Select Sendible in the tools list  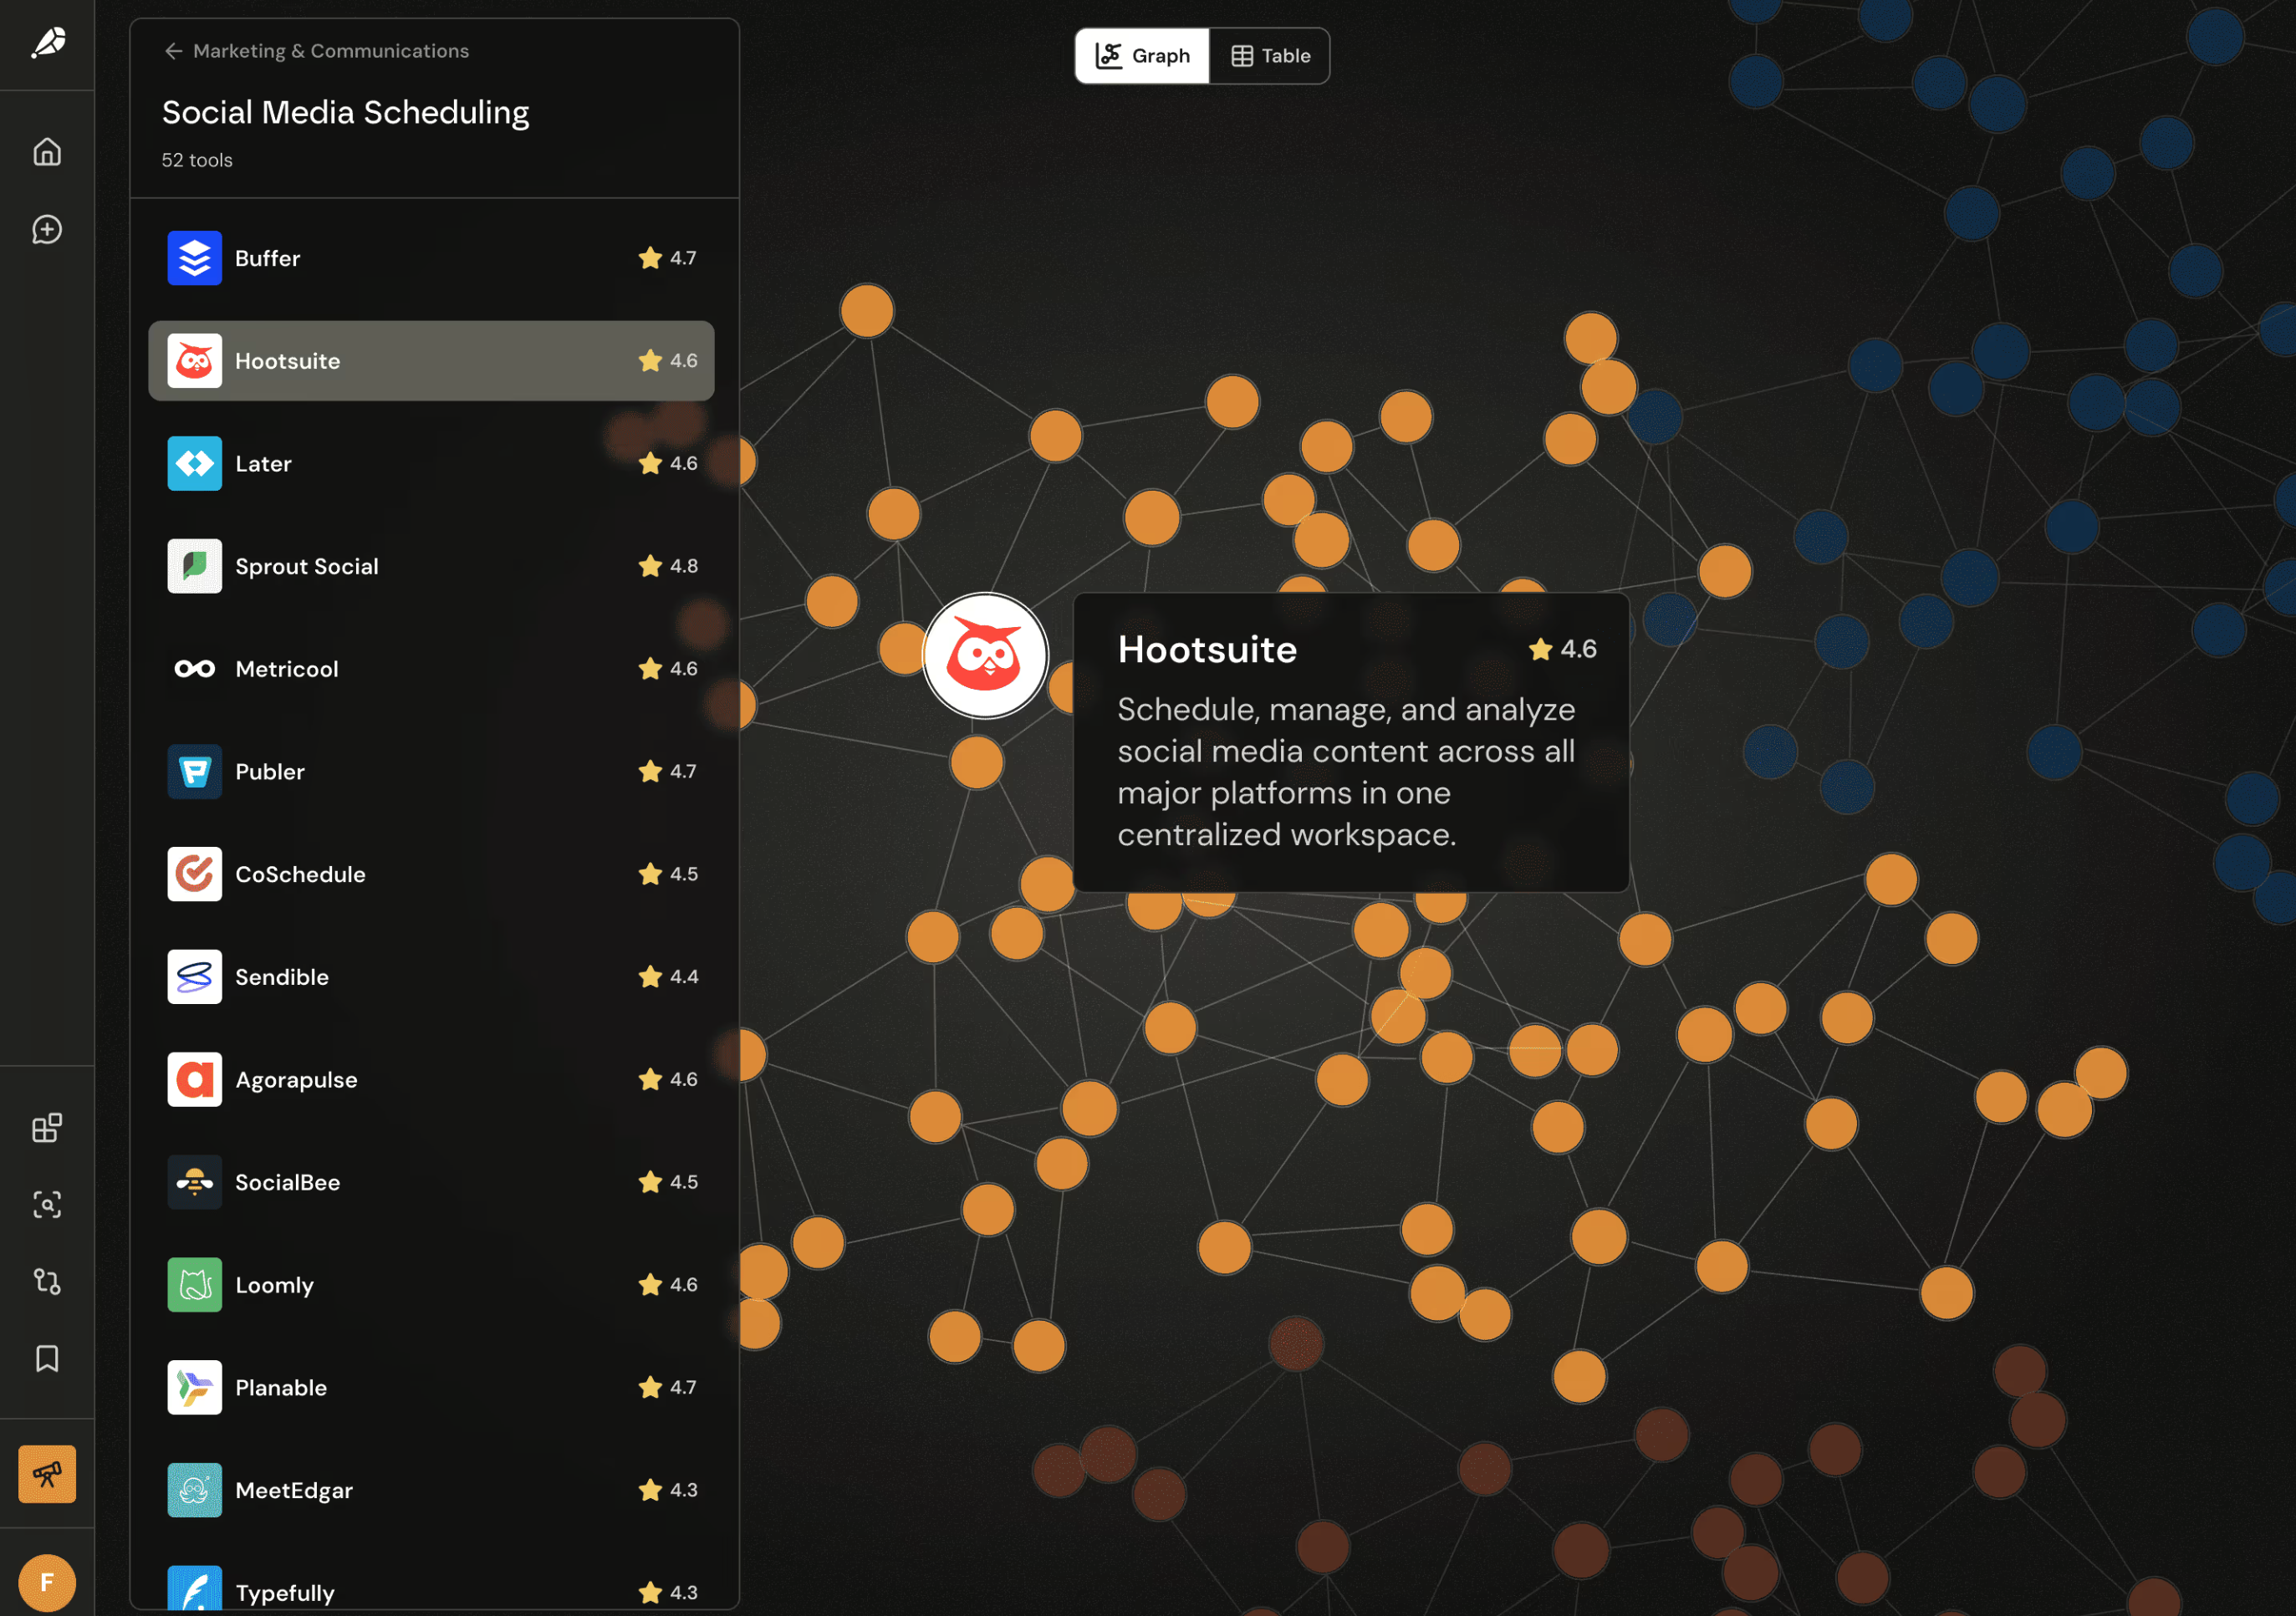(x=431, y=977)
